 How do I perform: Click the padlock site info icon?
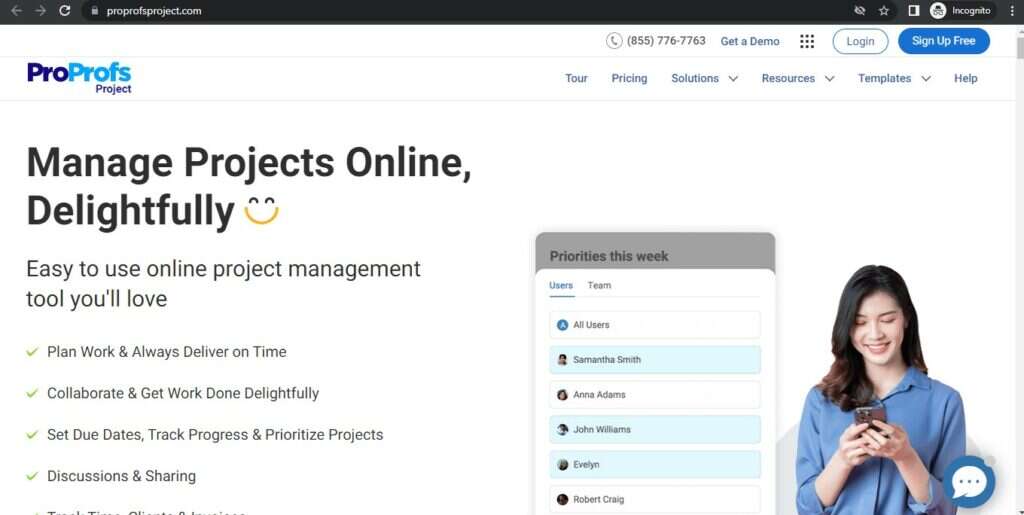click(95, 10)
